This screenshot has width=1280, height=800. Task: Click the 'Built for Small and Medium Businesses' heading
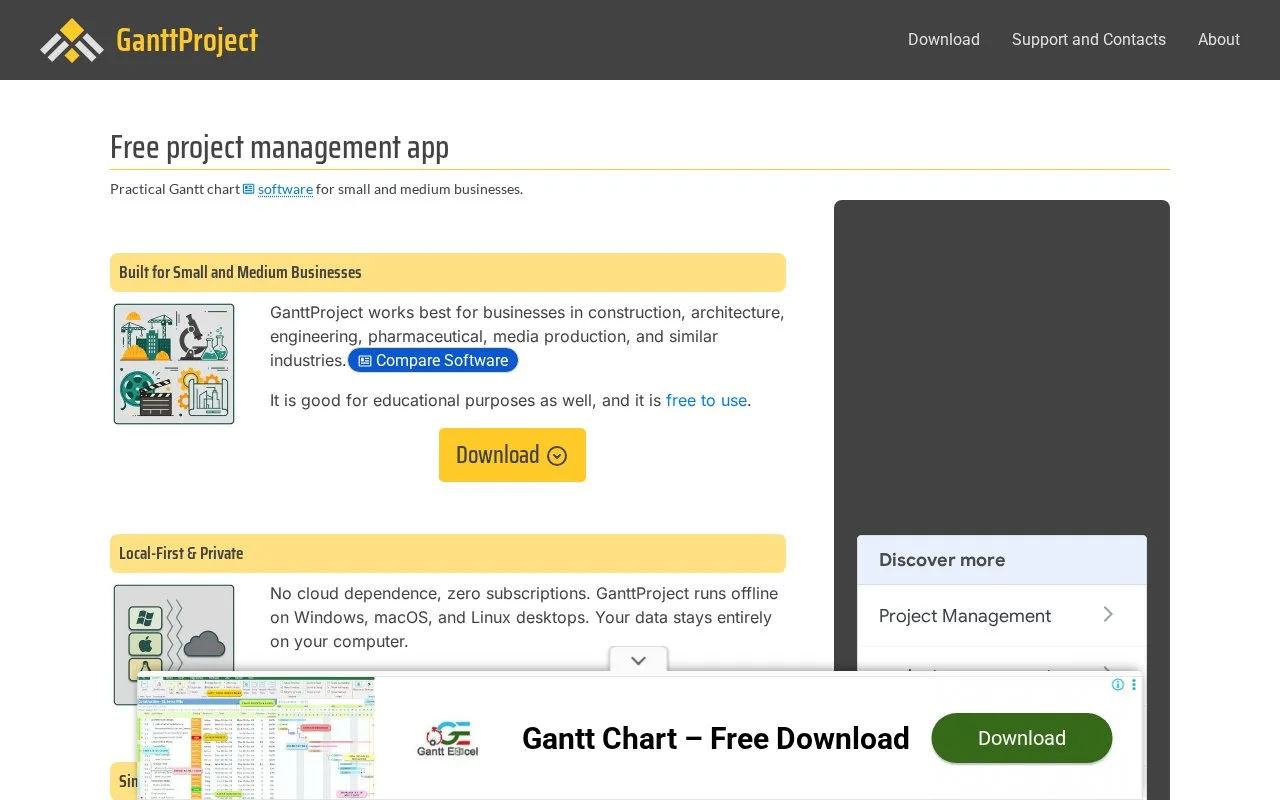coord(240,272)
